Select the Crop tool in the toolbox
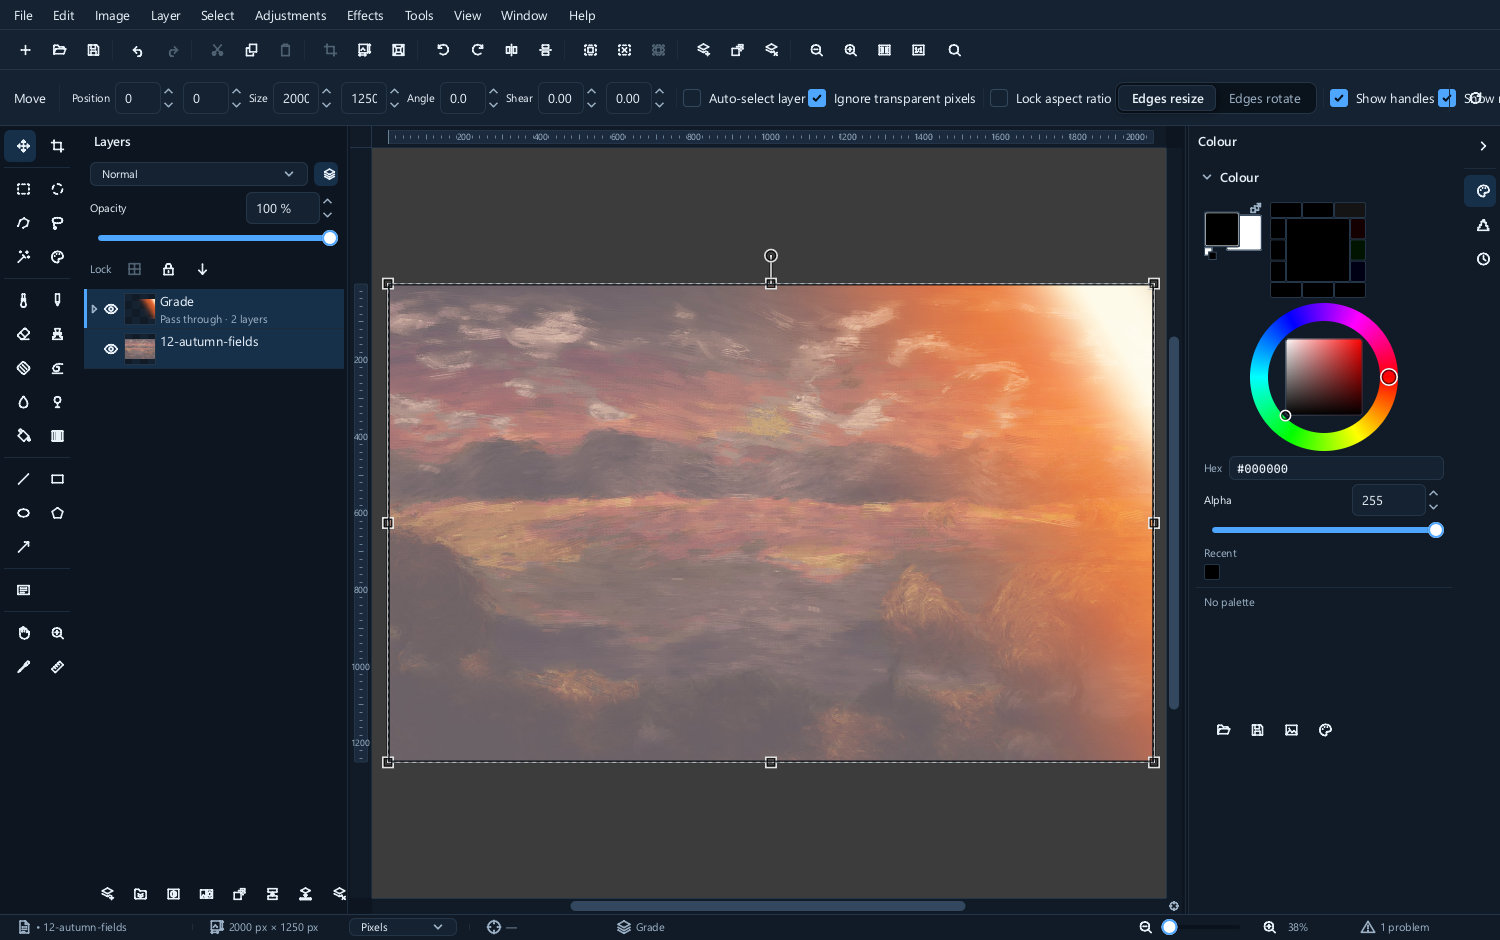The image size is (1500, 940). 57,146
